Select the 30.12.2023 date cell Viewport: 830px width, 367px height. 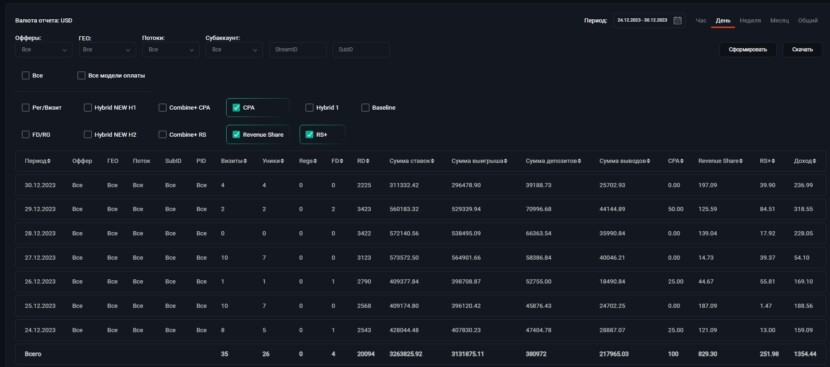[40, 185]
